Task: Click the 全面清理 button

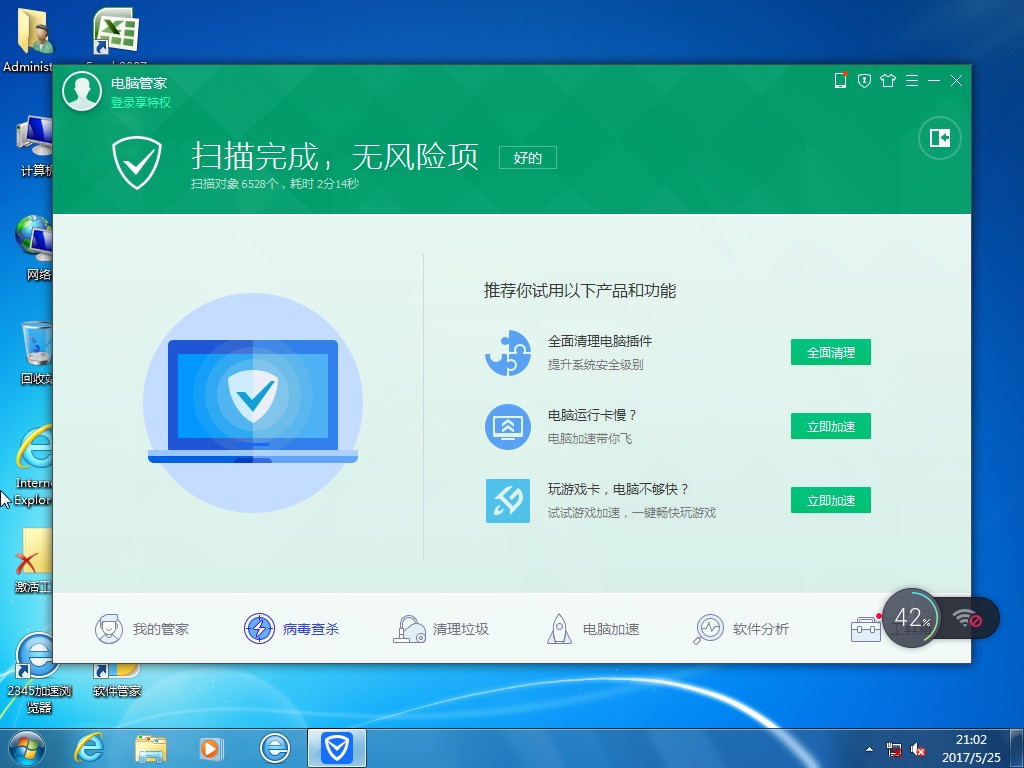Action: click(x=830, y=353)
